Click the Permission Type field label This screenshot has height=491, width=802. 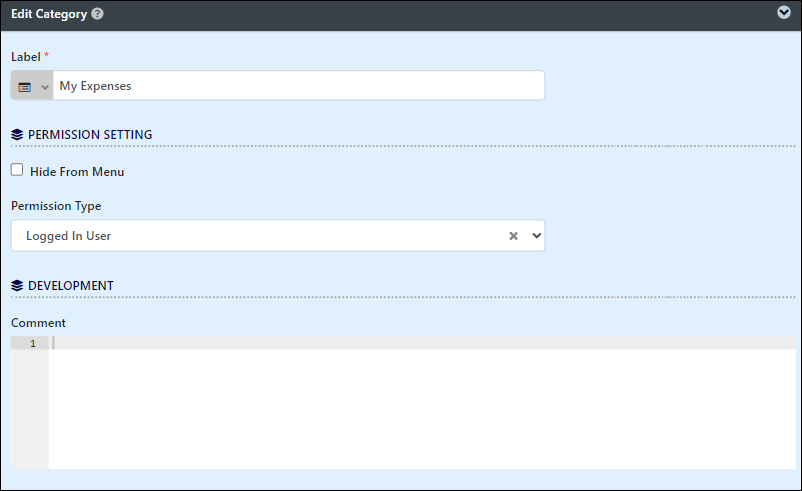click(x=56, y=206)
